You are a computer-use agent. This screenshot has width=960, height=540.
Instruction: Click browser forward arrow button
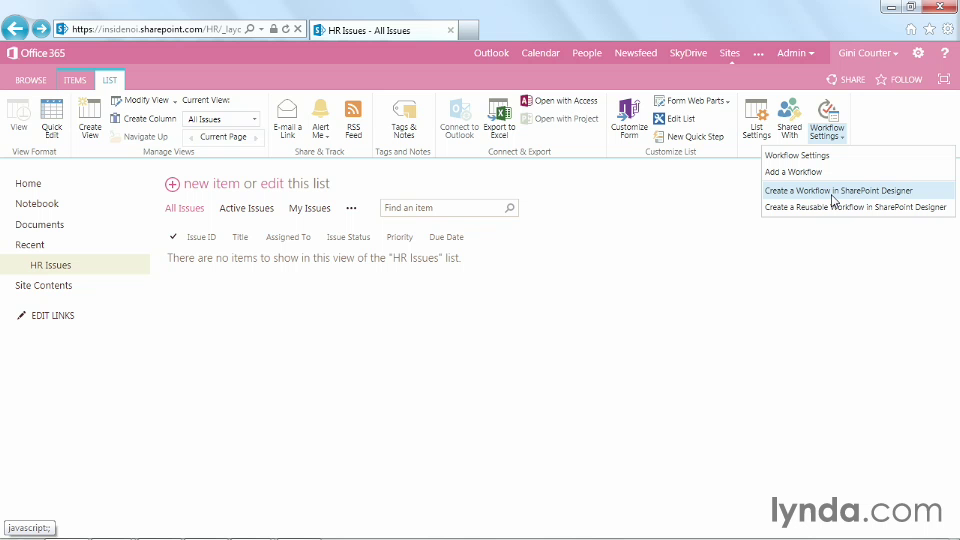pos(41,29)
